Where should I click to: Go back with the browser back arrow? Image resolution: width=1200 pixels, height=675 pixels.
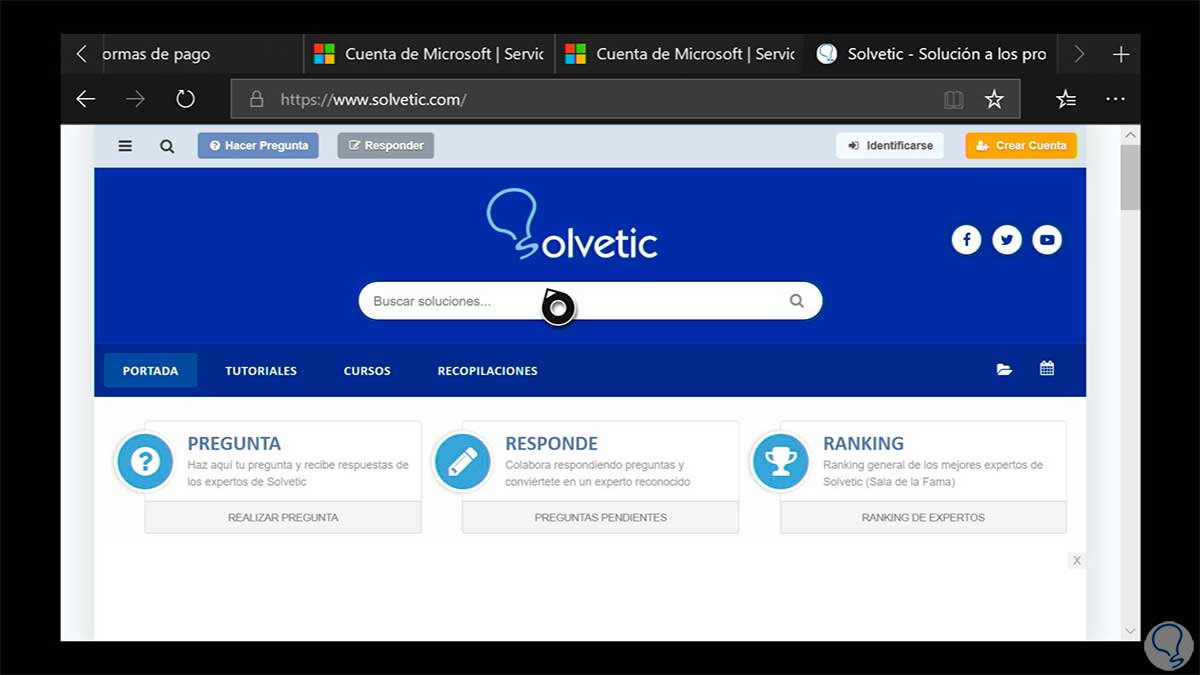86,99
